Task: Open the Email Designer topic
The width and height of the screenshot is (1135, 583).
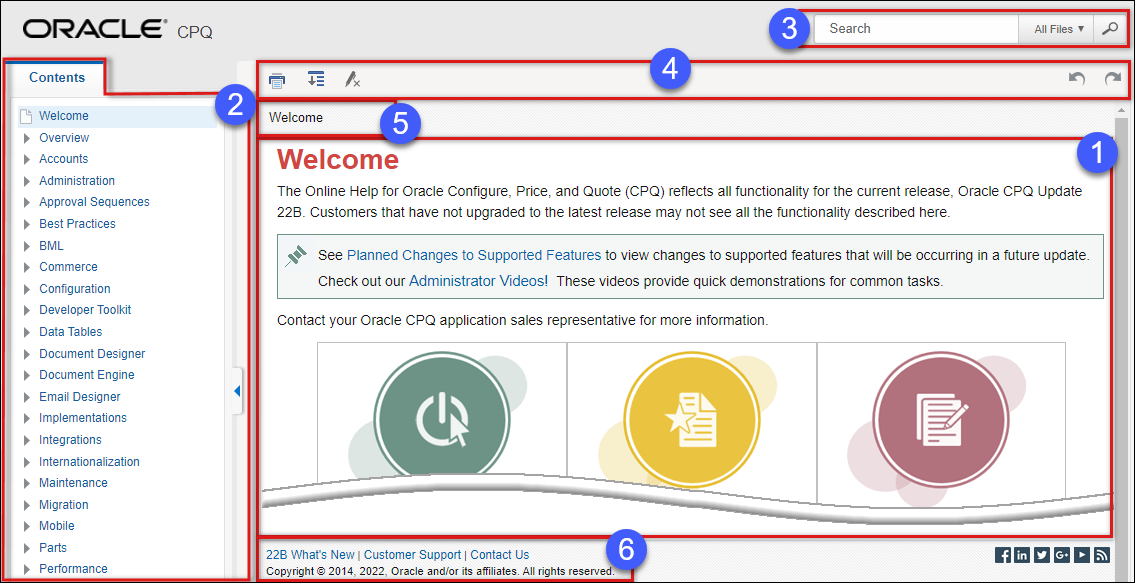Action: tap(80, 396)
